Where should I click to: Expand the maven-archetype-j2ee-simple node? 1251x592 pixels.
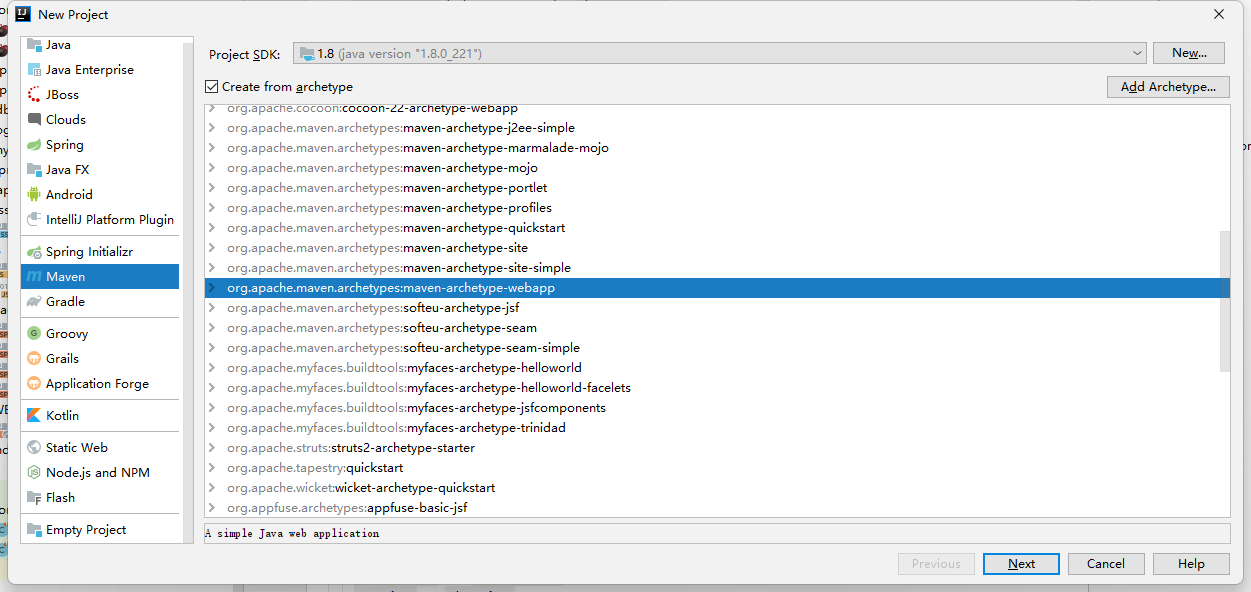pos(211,128)
